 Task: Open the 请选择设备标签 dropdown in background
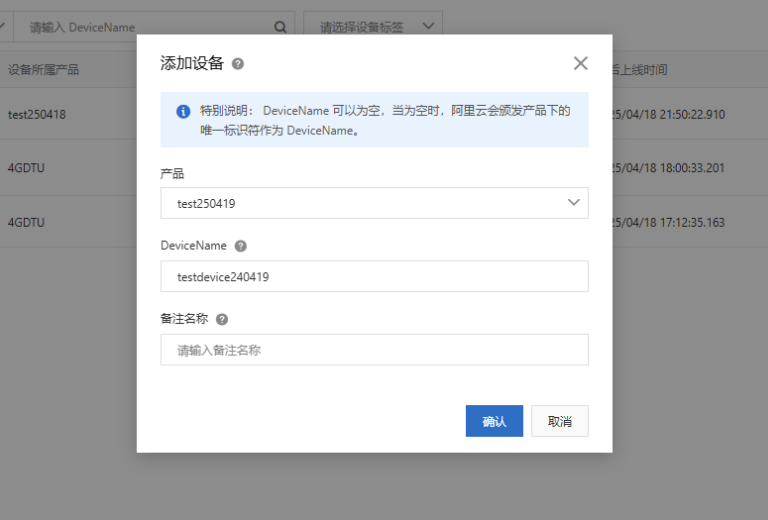pyautogui.click(x=373, y=26)
